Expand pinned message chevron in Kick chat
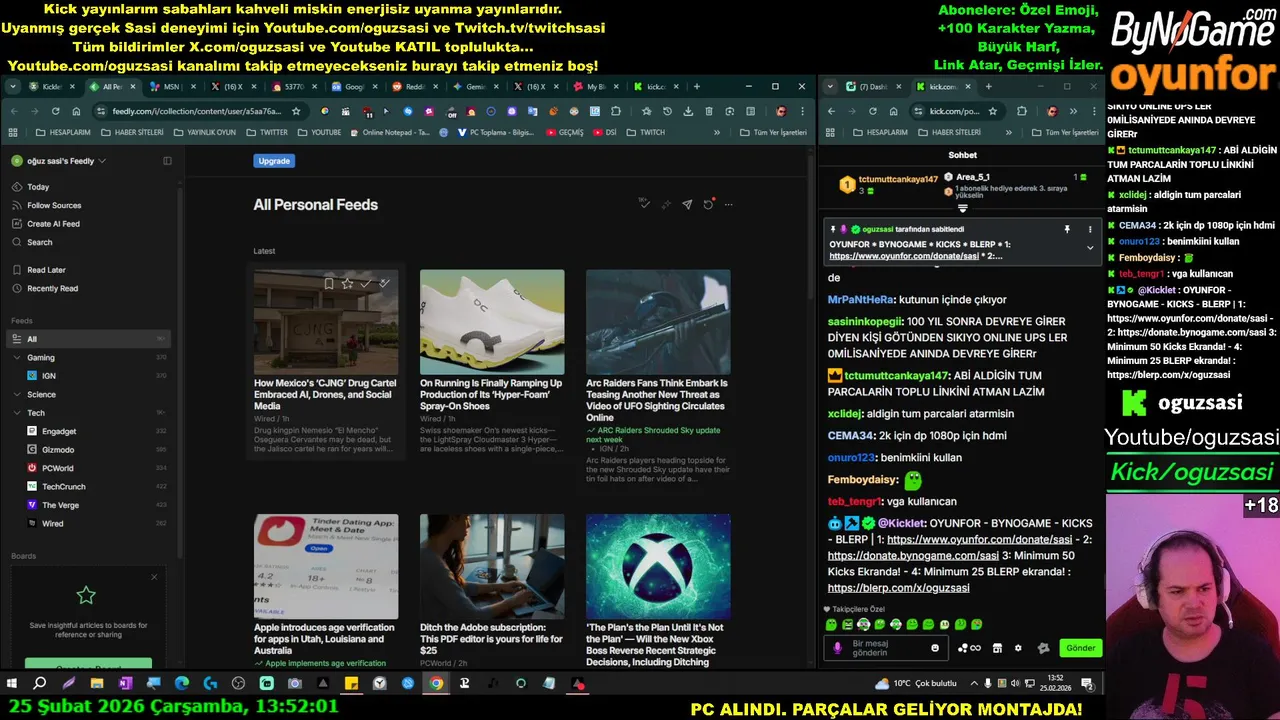Screen dimensions: 1280x720 click(x=1090, y=247)
